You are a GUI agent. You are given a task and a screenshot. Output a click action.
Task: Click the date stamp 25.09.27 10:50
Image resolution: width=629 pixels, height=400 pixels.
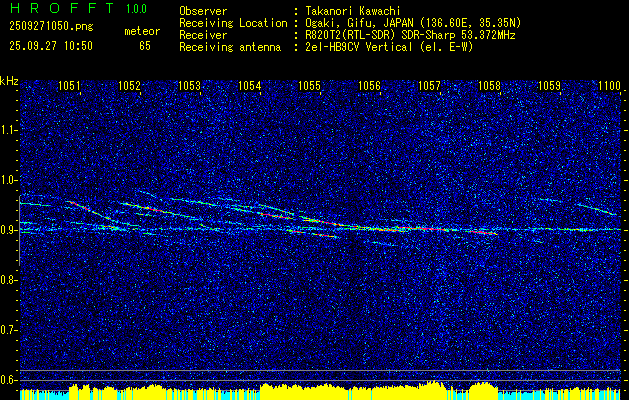pyautogui.click(x=51, y=46)
